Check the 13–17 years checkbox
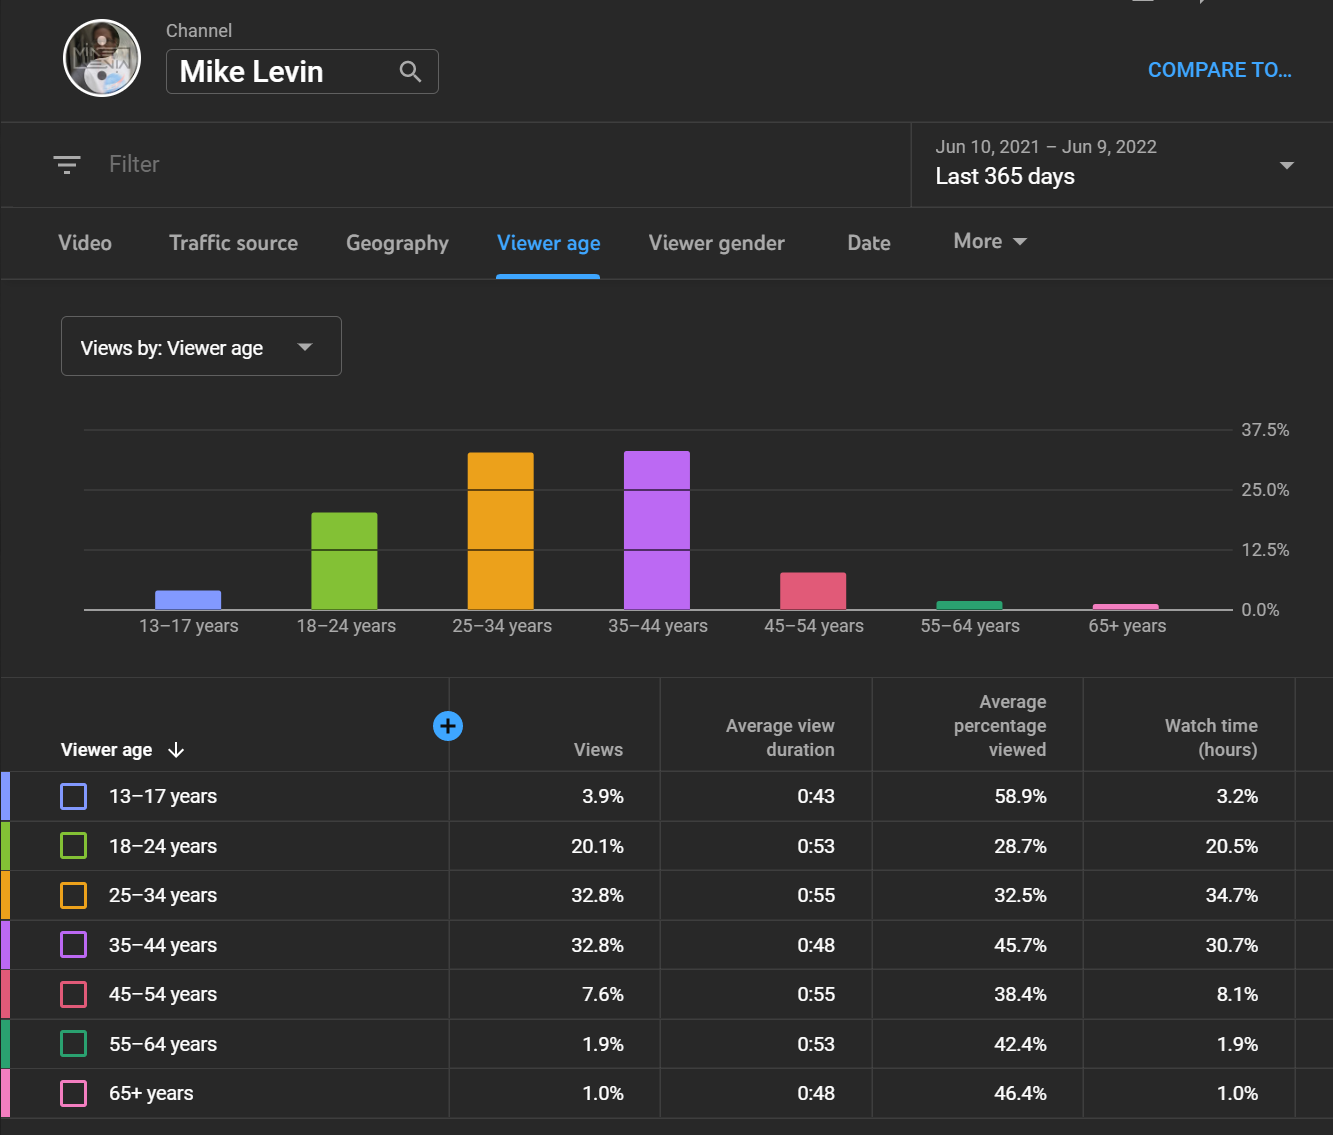The width and height of the screenshot is (1333, 1135). pyautogui.click(x=74, y=796)
